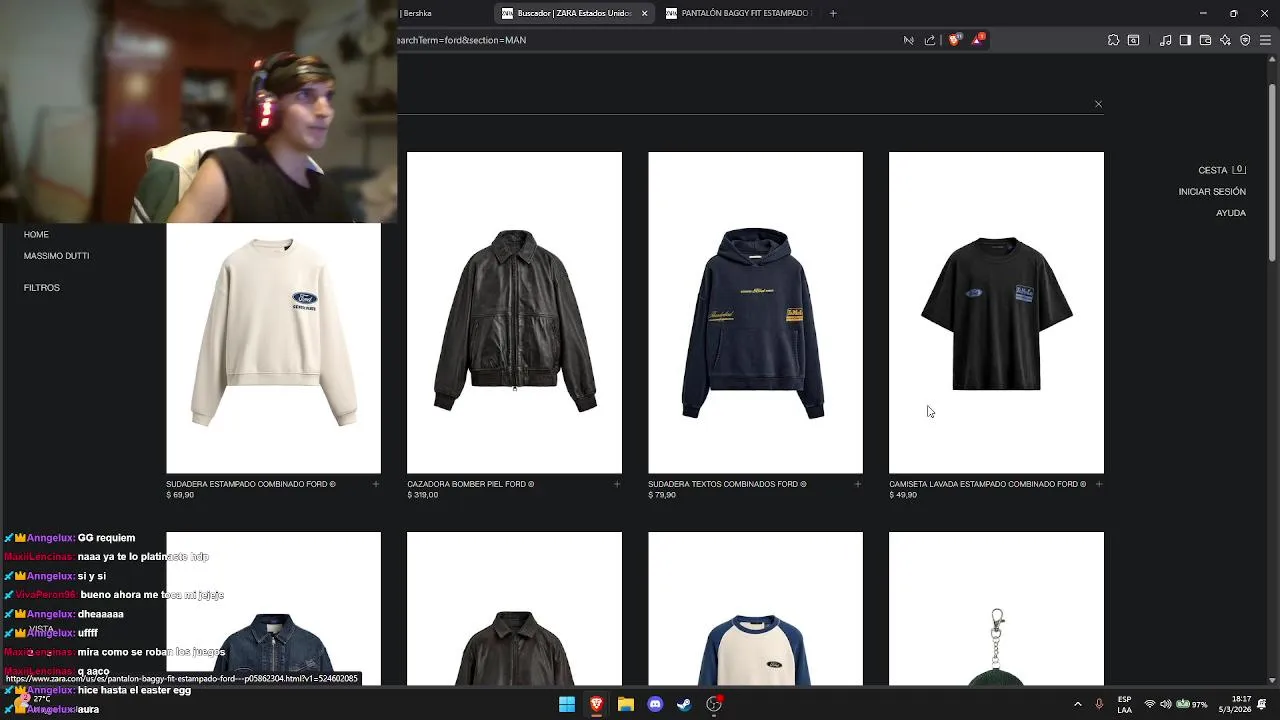1280x720 pixels.
Task: Open the Brave Wallet icon
Action: (1205, 40)
